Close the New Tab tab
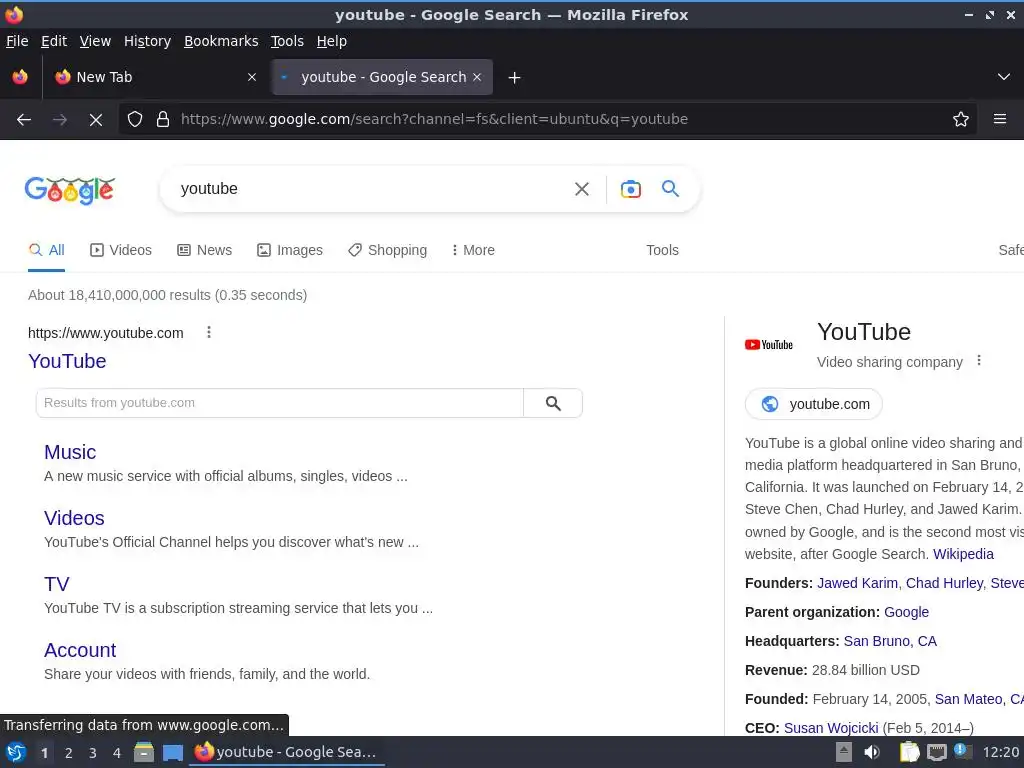This screenshot has height=768, width=1024. [x=252, y=77]
